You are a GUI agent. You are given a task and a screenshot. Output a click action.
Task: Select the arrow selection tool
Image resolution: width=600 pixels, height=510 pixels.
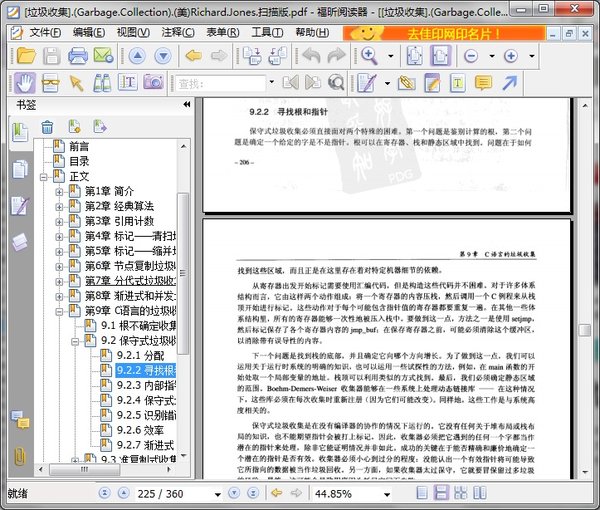(x=77, y=83)
